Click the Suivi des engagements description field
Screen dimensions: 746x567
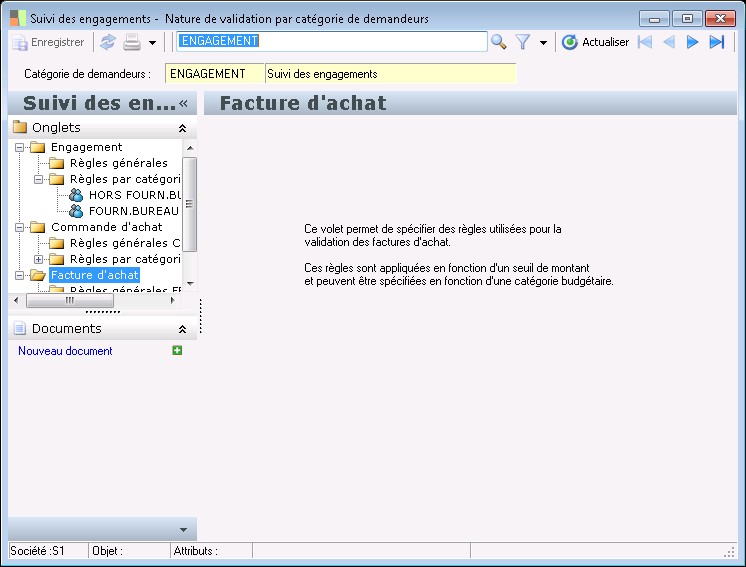pyautogui.click(x=391, y=74)
